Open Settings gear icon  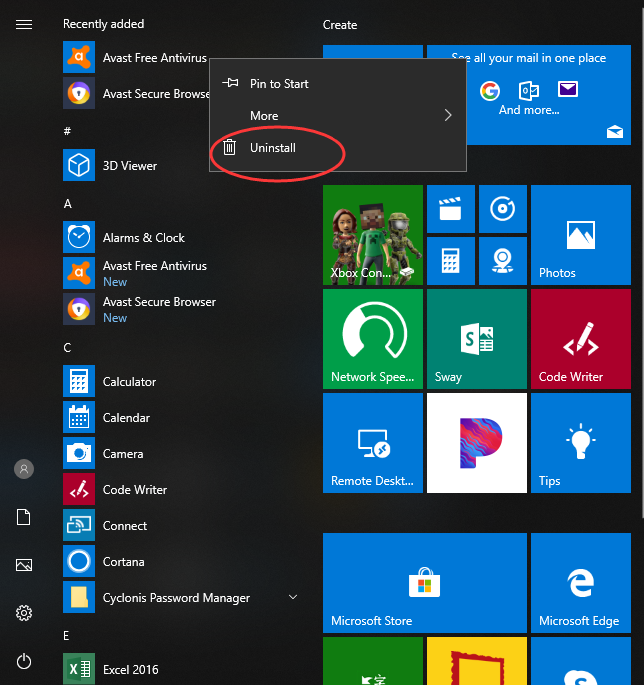pos(24,613)
